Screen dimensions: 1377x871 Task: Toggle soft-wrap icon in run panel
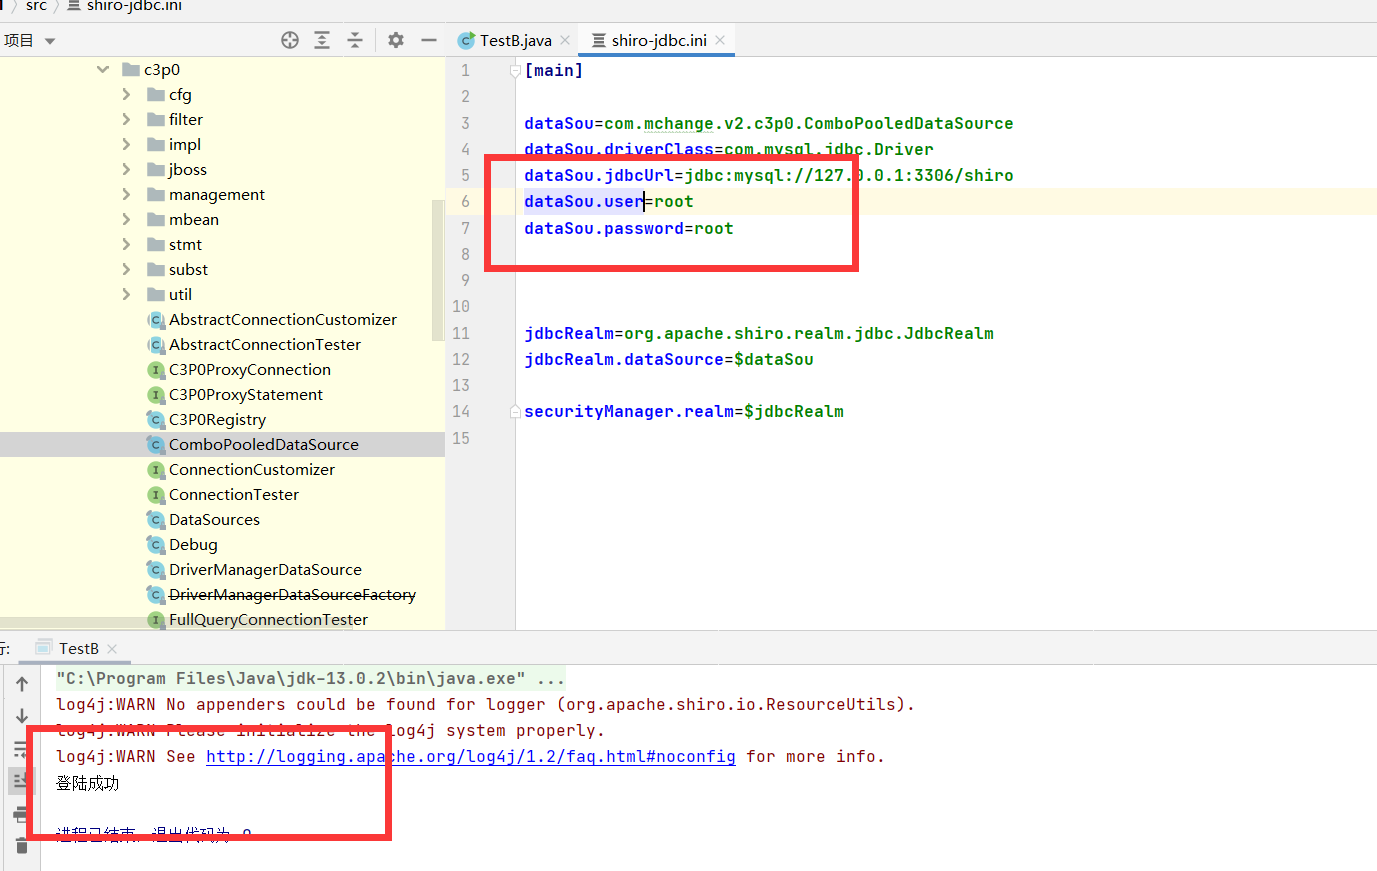pyautogui.click(x=20, y=749)
